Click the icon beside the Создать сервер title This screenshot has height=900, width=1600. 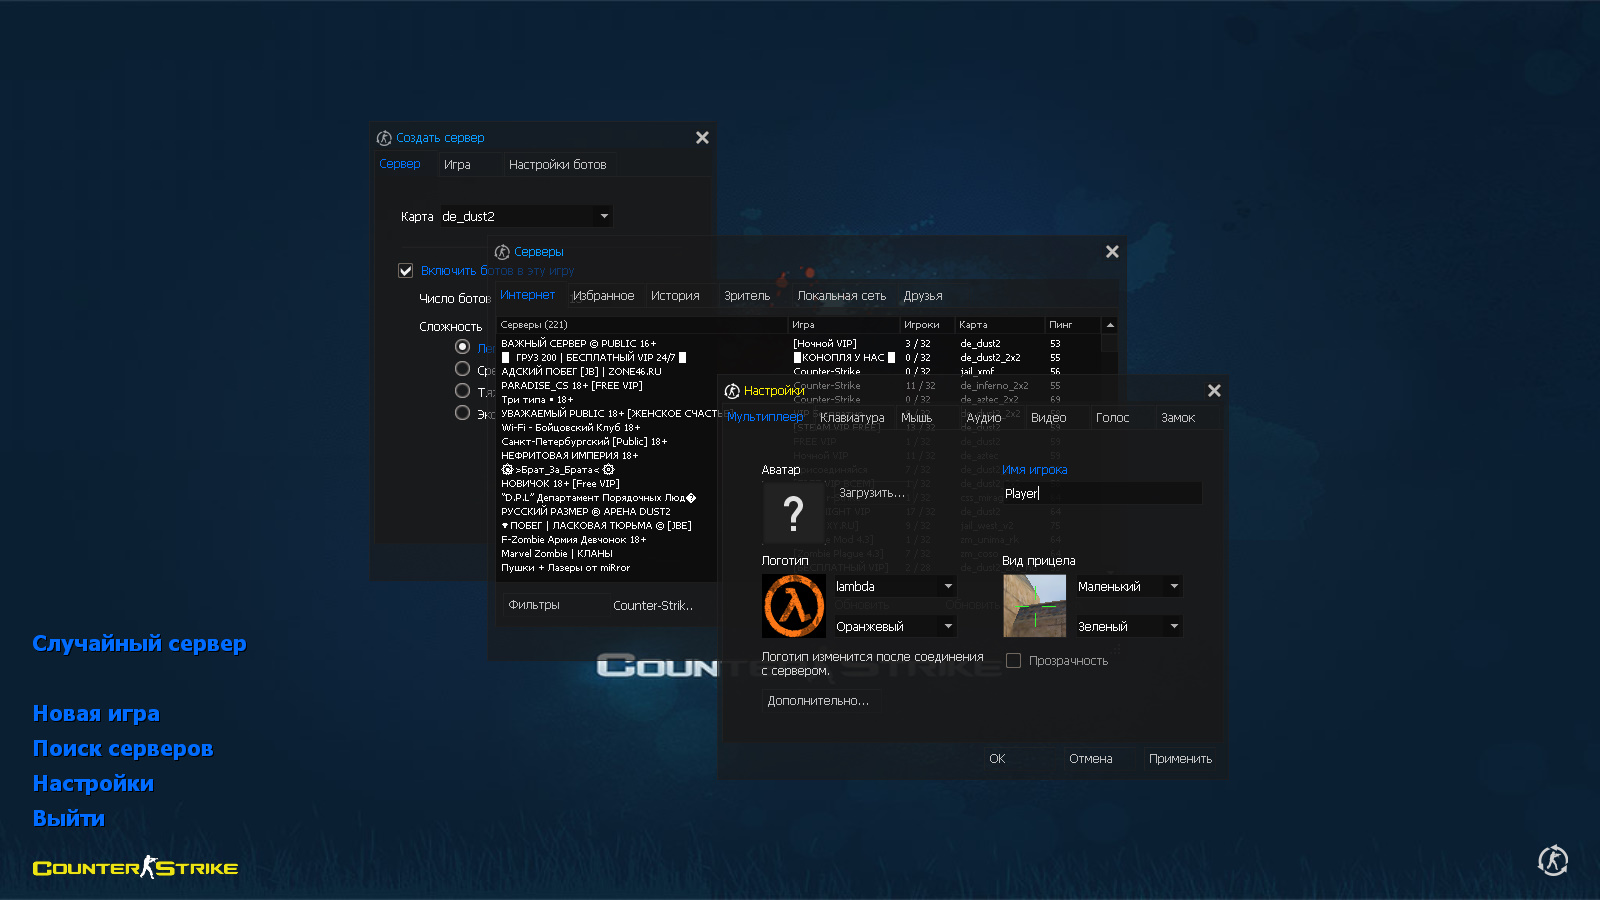(x=384, y=138)
